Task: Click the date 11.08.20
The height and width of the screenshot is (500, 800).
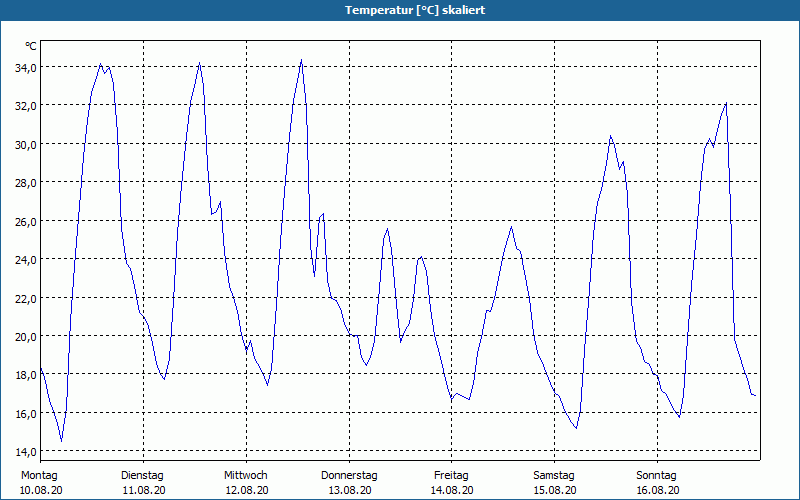Action: coord(144,491)
